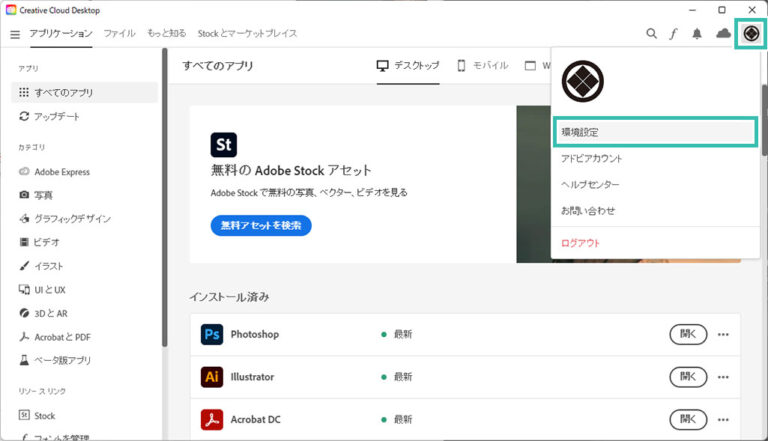Open more options for Acrobat DC
The width and height of the screenshot is (768, 441).
point(723,419)
